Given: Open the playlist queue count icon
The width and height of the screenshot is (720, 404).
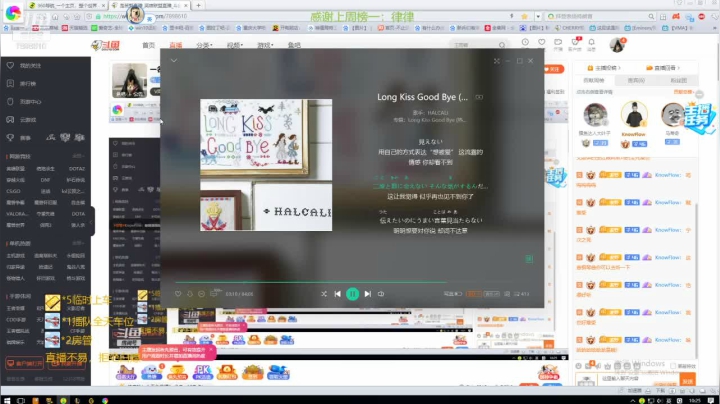Looking at the screenshot, I should point(521,294).
